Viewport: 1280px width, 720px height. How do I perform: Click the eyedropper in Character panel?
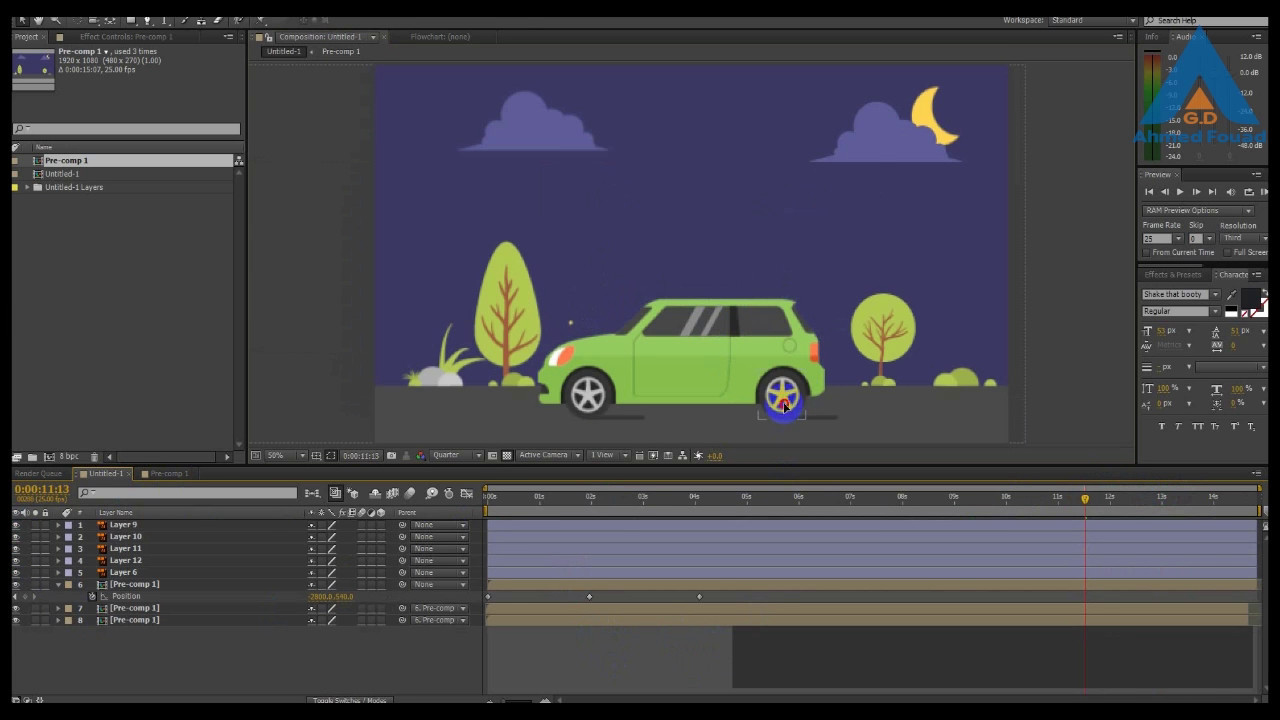[1232, 295]
